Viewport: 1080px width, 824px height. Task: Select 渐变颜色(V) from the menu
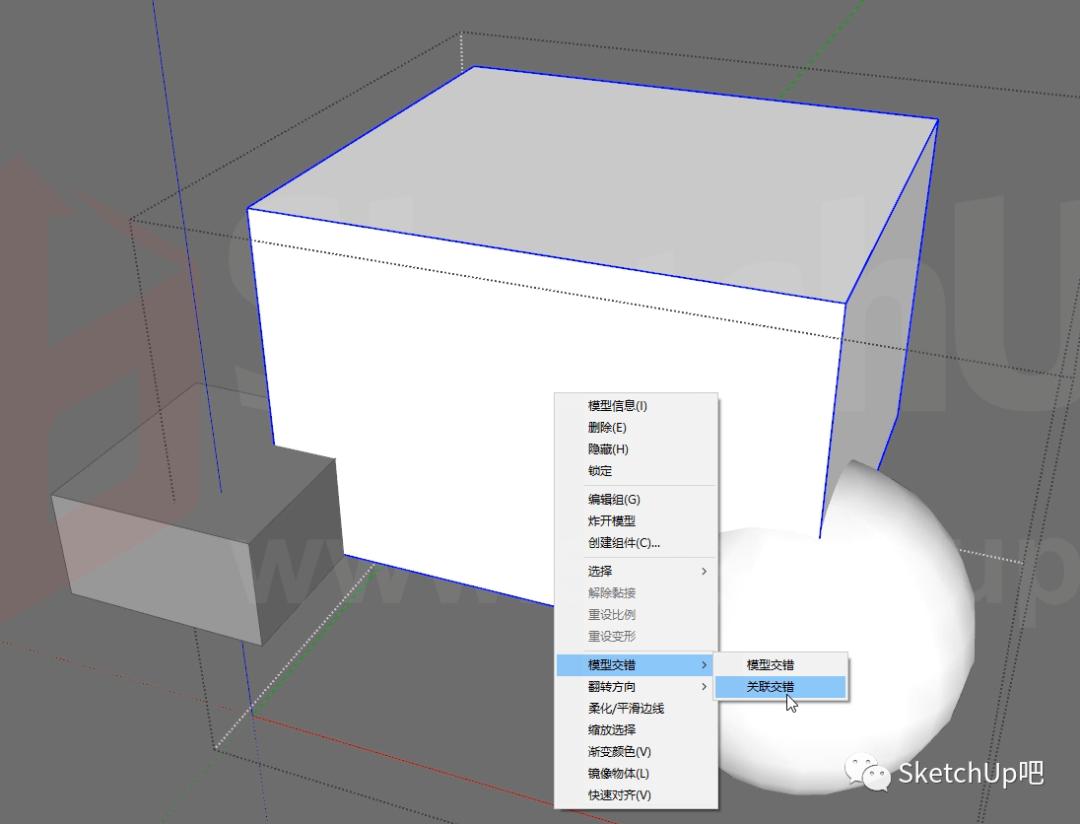(619, 752)
